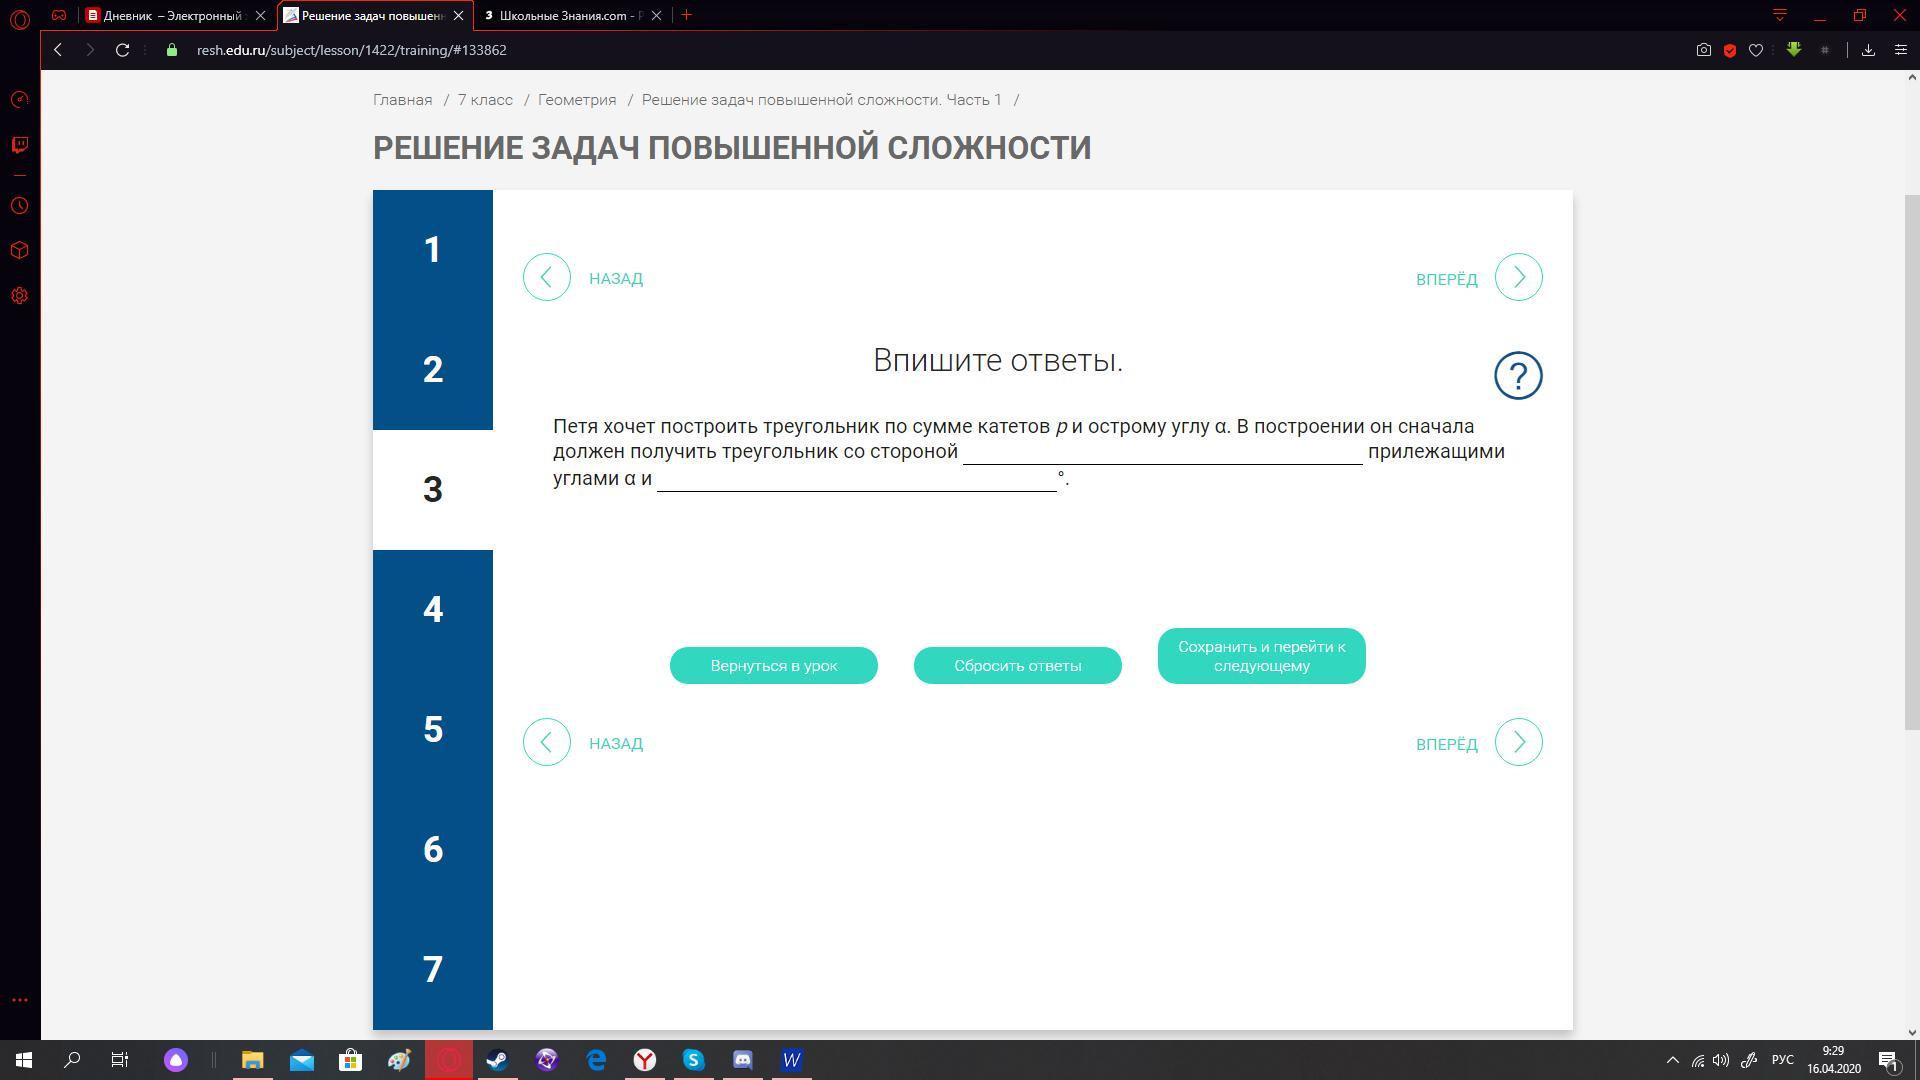The width and height of the screenshot is (1920, 1080).
Task: Click the first answer blank after 'со стороной'
Action: 1162,452
